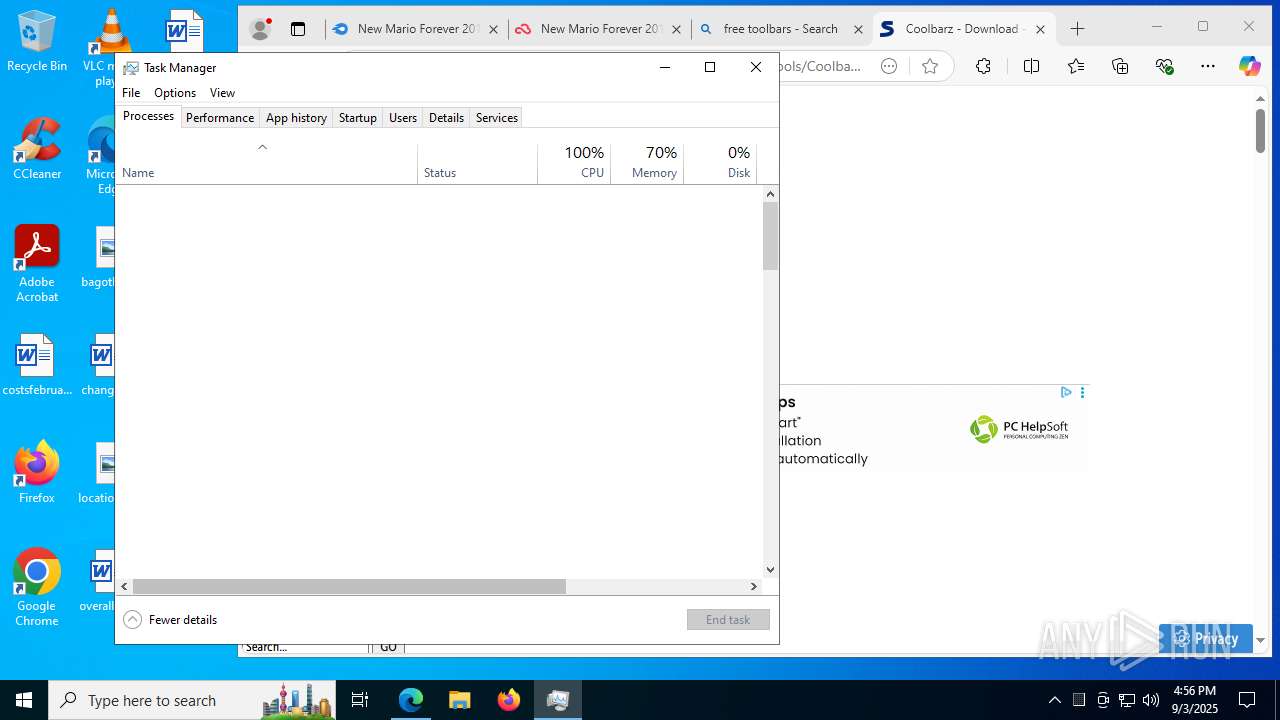Open Edge profile icon
This screenshot has height=720, width=1280.
(x=260, y=29)
